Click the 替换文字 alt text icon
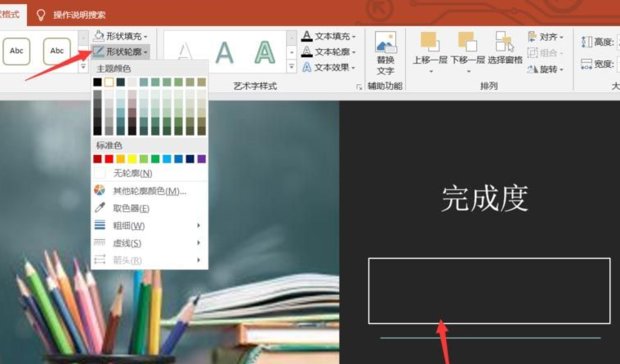620x364 pixels. [x=386, y=42]
